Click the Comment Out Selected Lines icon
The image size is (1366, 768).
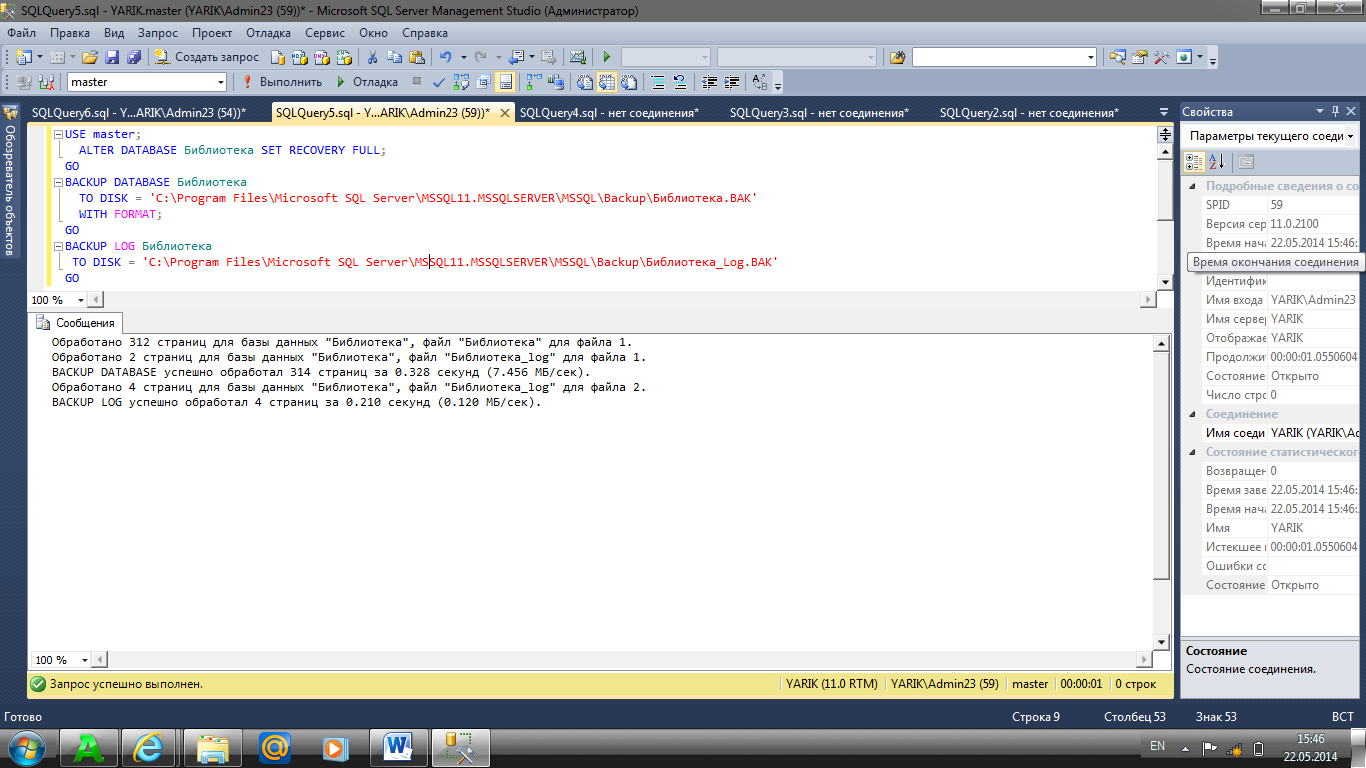pyautogui.click(x=658, y=82)
